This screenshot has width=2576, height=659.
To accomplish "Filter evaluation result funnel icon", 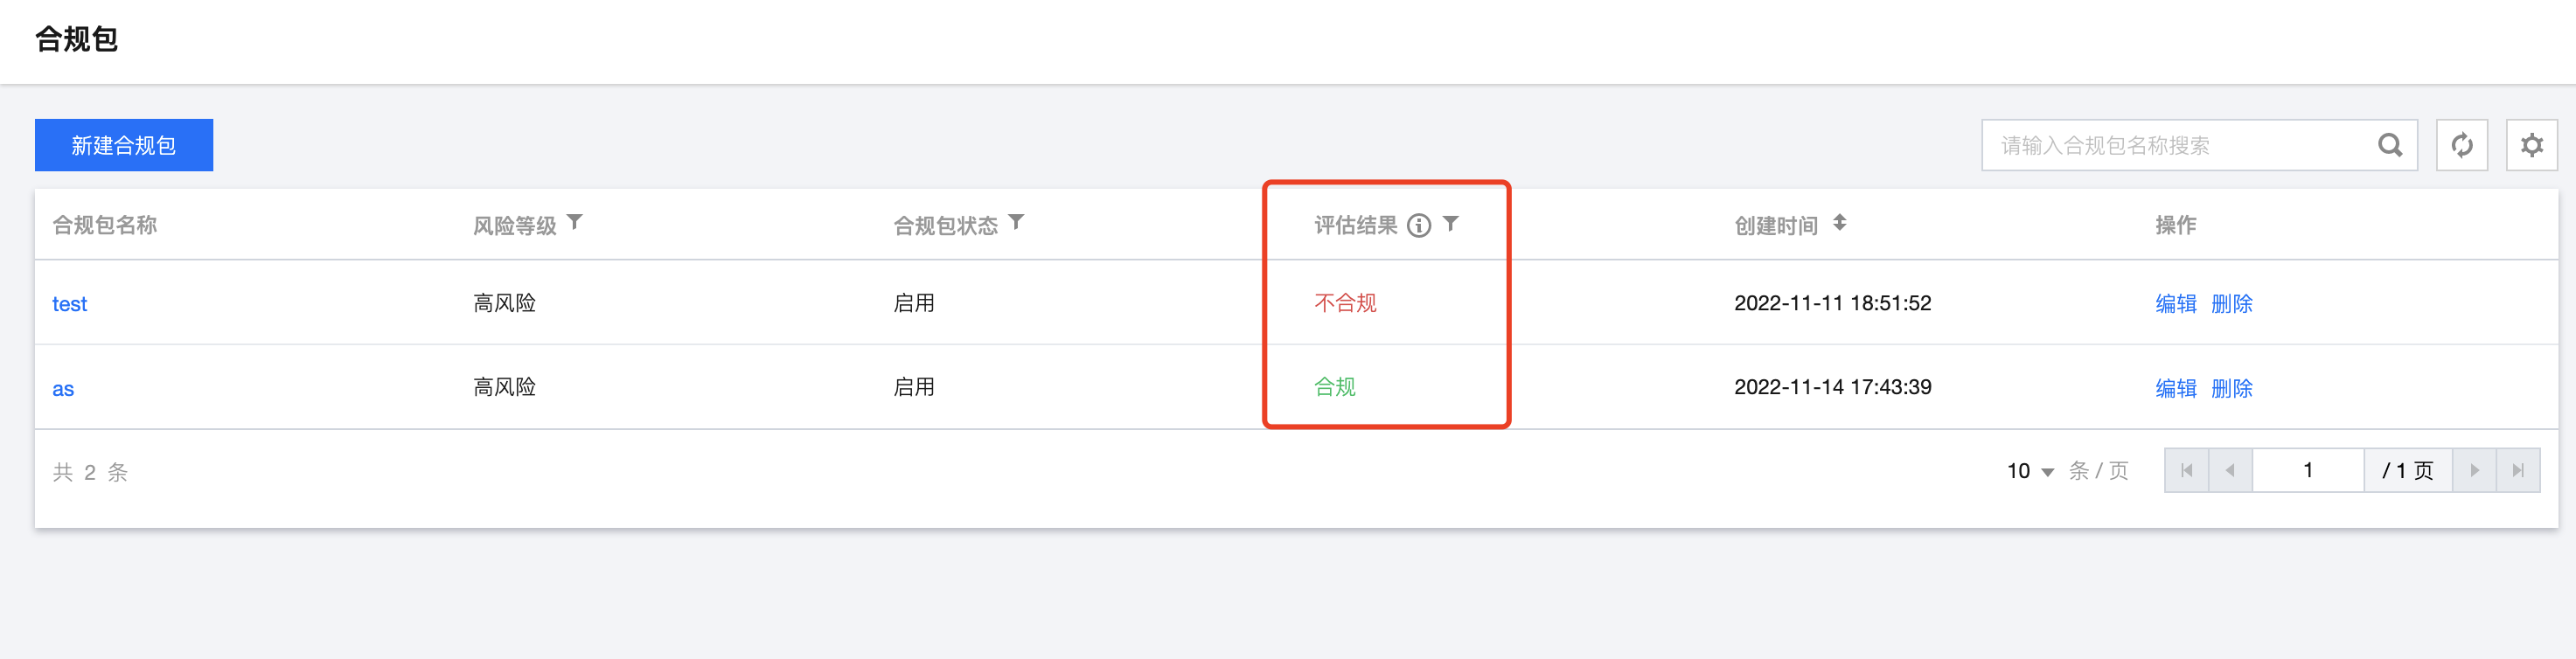I will (x=1451, y=224).
